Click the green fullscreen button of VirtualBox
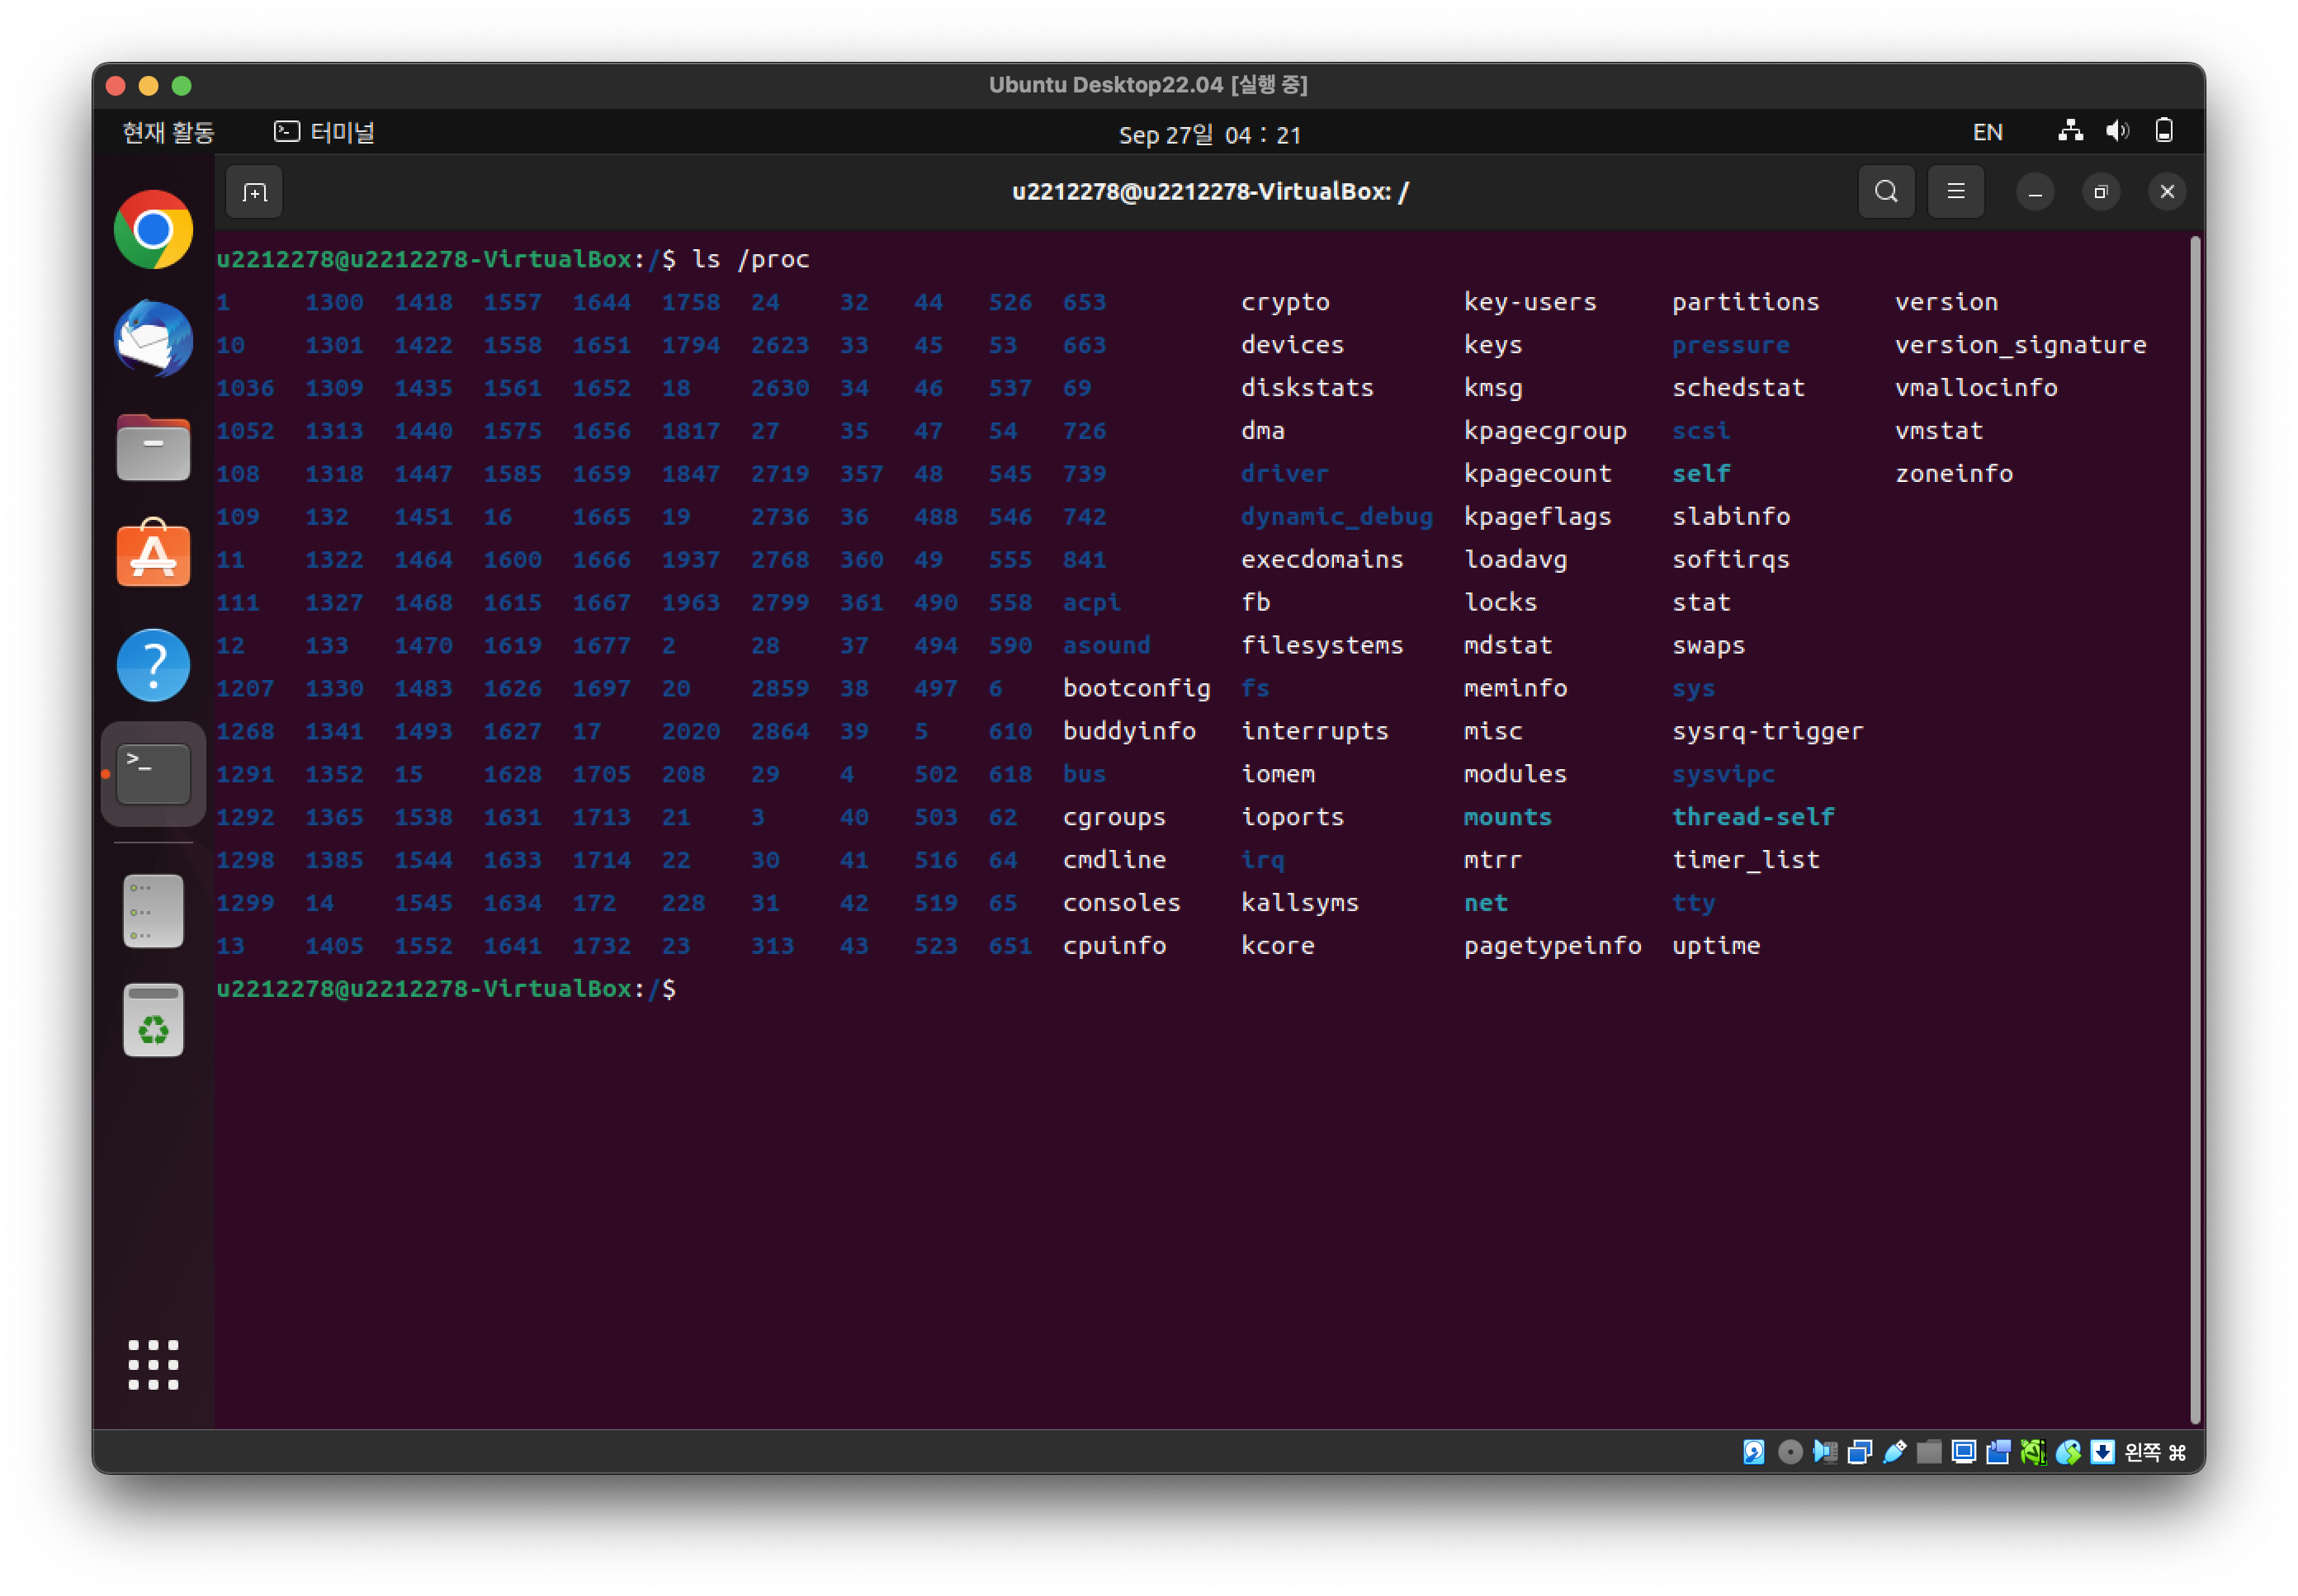2298x1596 pixels. pos(181,85)
